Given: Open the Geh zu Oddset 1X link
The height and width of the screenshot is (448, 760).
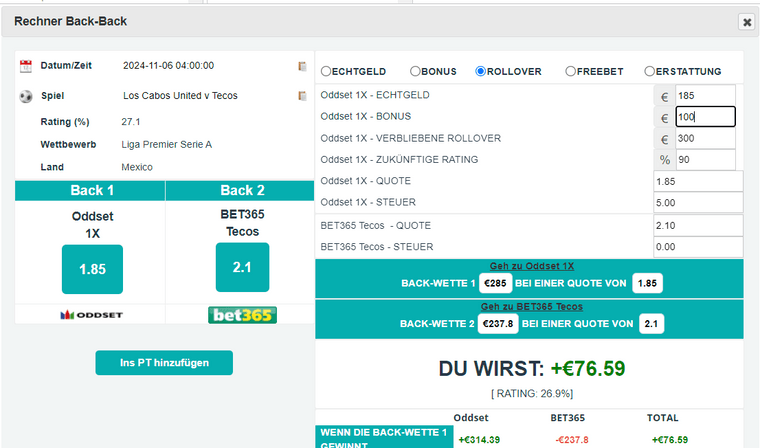Looking at the screenshot, I should tap(532, 266).
